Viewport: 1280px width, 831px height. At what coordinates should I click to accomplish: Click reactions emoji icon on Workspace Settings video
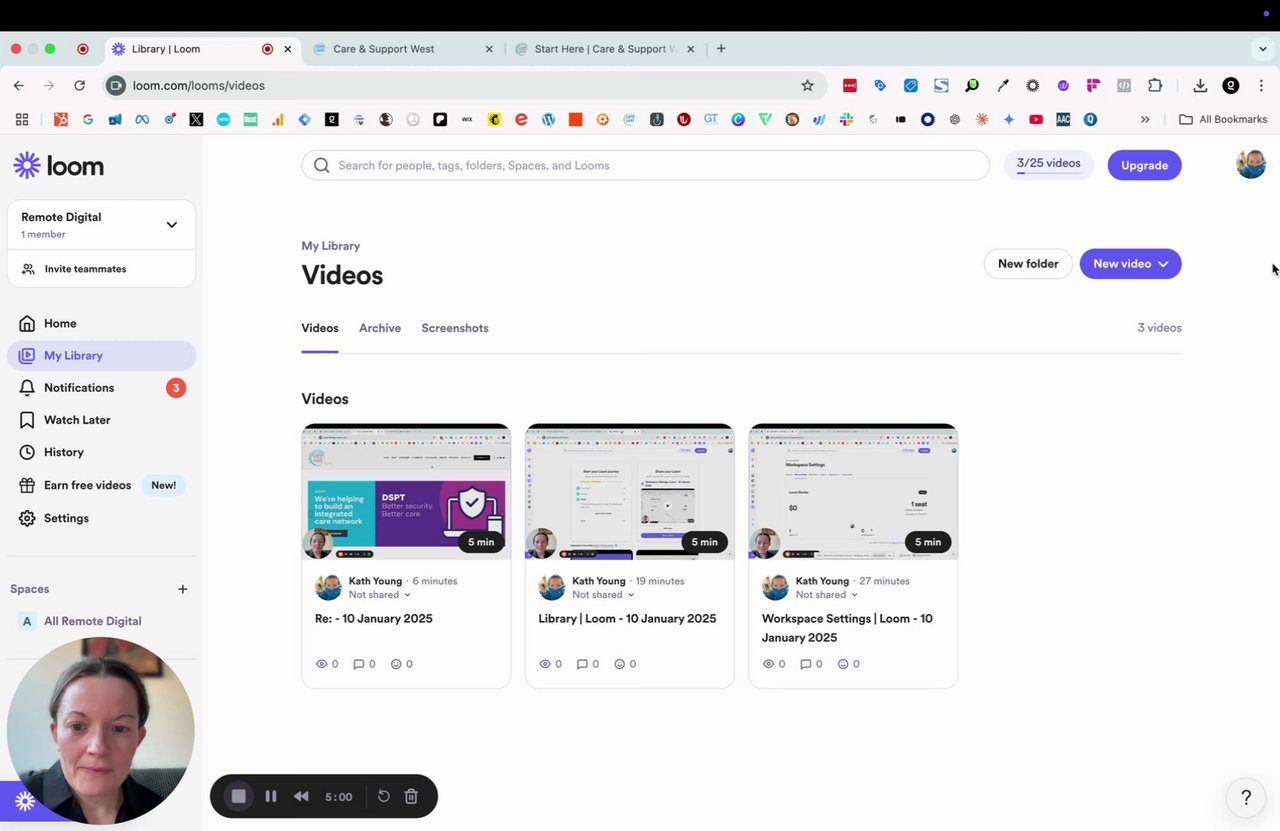point(843,664)
